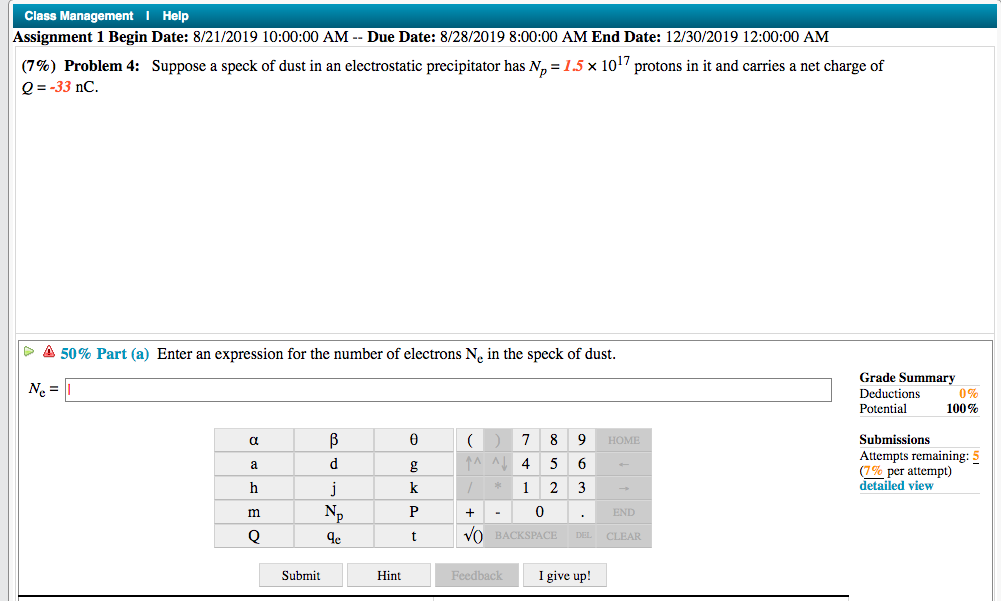Submit the answer for Part (a)

coord(301,575)
